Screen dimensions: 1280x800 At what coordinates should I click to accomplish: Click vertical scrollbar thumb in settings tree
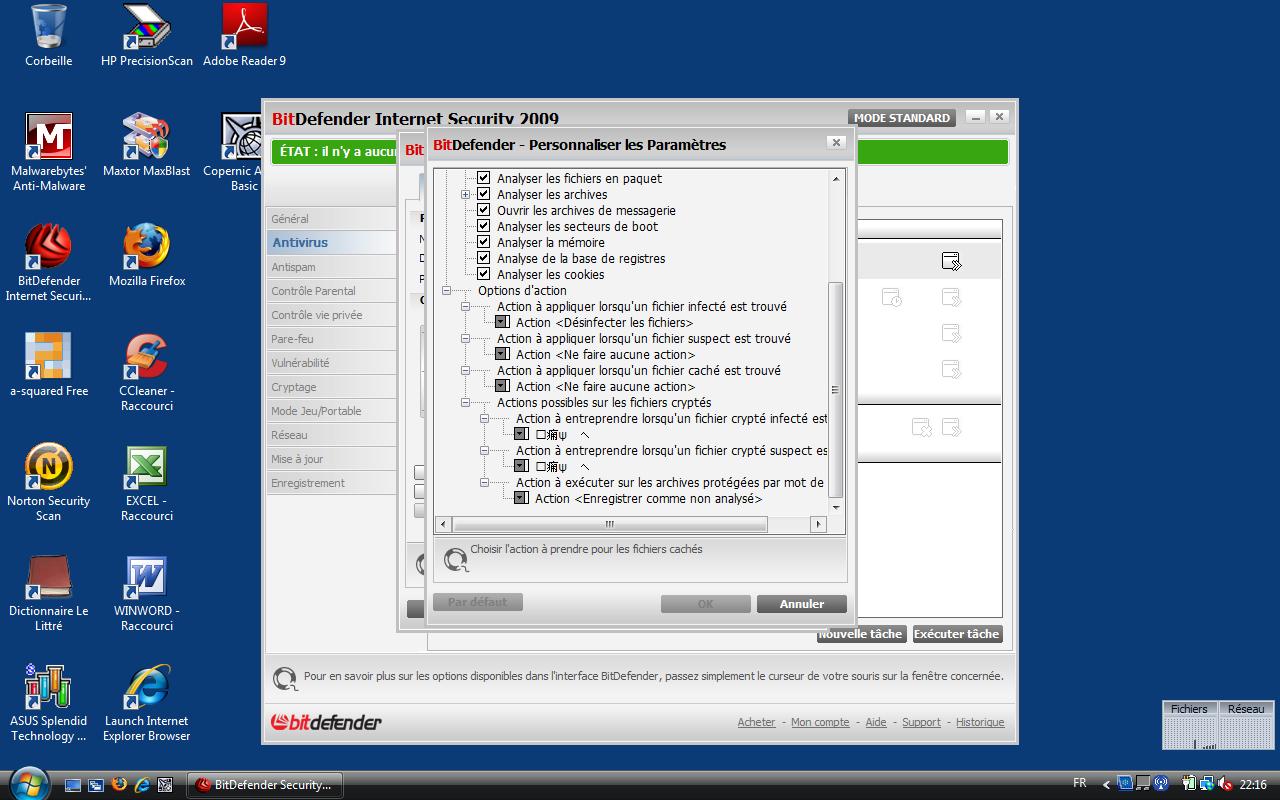coord(837,390)
